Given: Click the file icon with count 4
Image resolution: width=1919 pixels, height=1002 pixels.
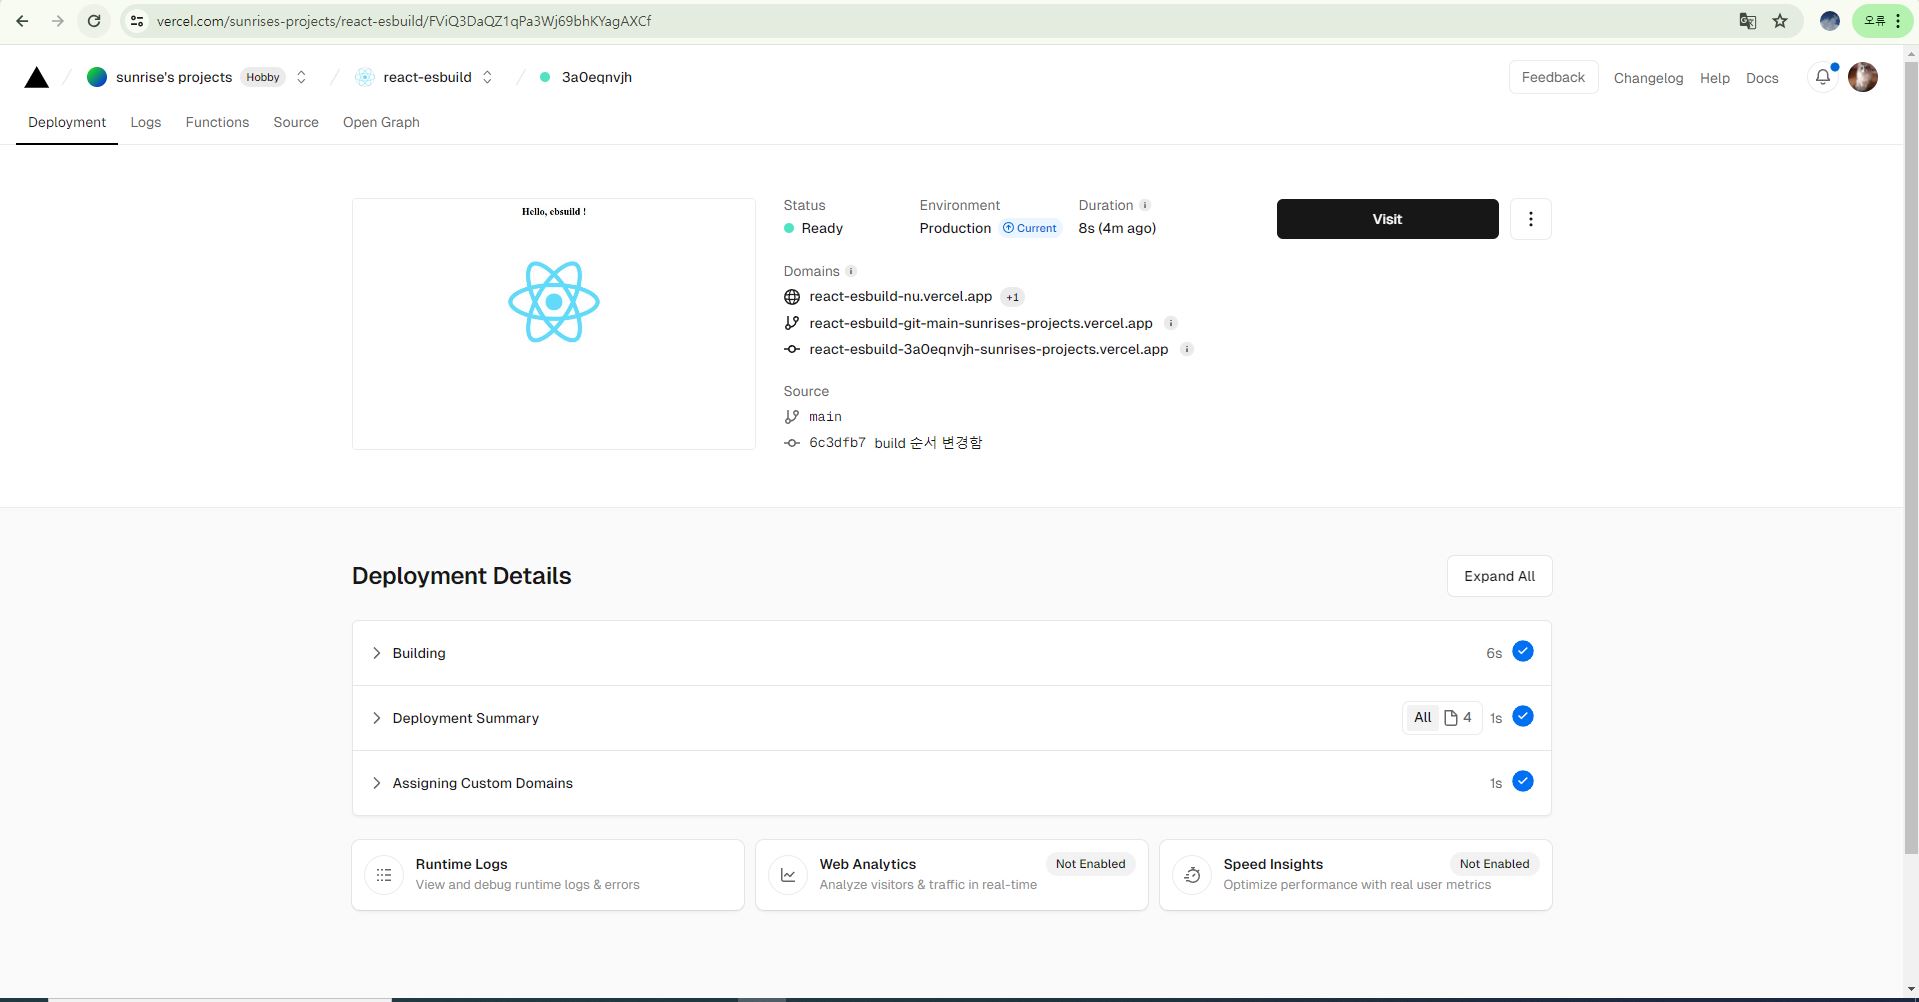Looking at the screenshot, I should tap(1458, 718).
